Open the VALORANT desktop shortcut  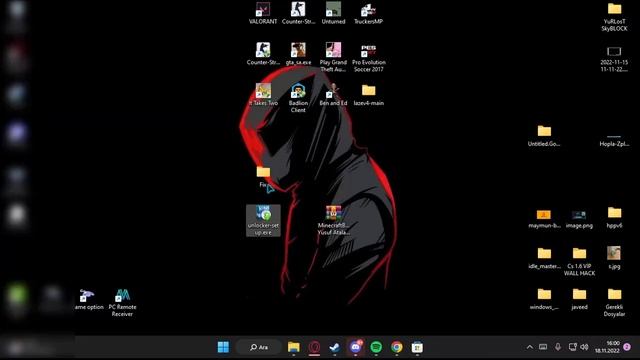263,13
